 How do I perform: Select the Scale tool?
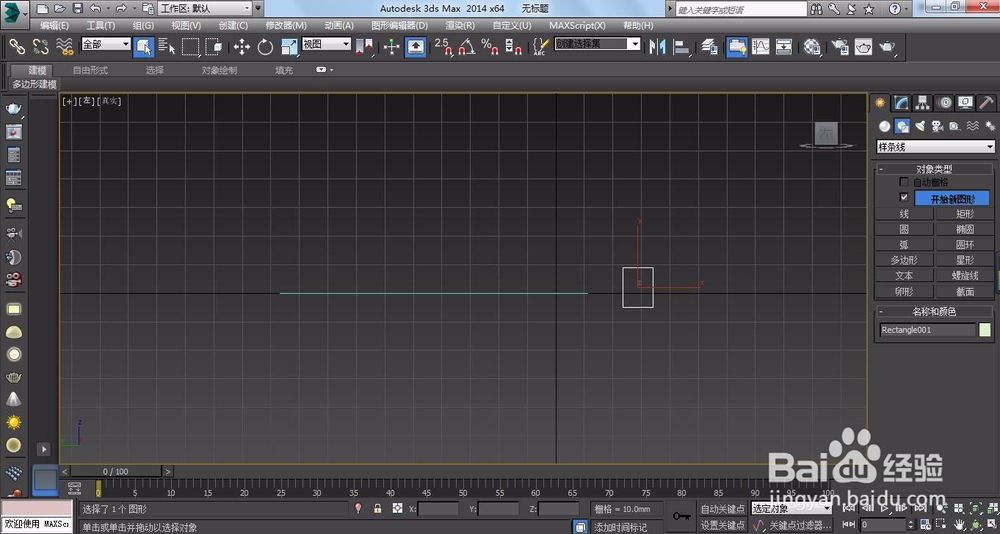(x=289, y=47)
